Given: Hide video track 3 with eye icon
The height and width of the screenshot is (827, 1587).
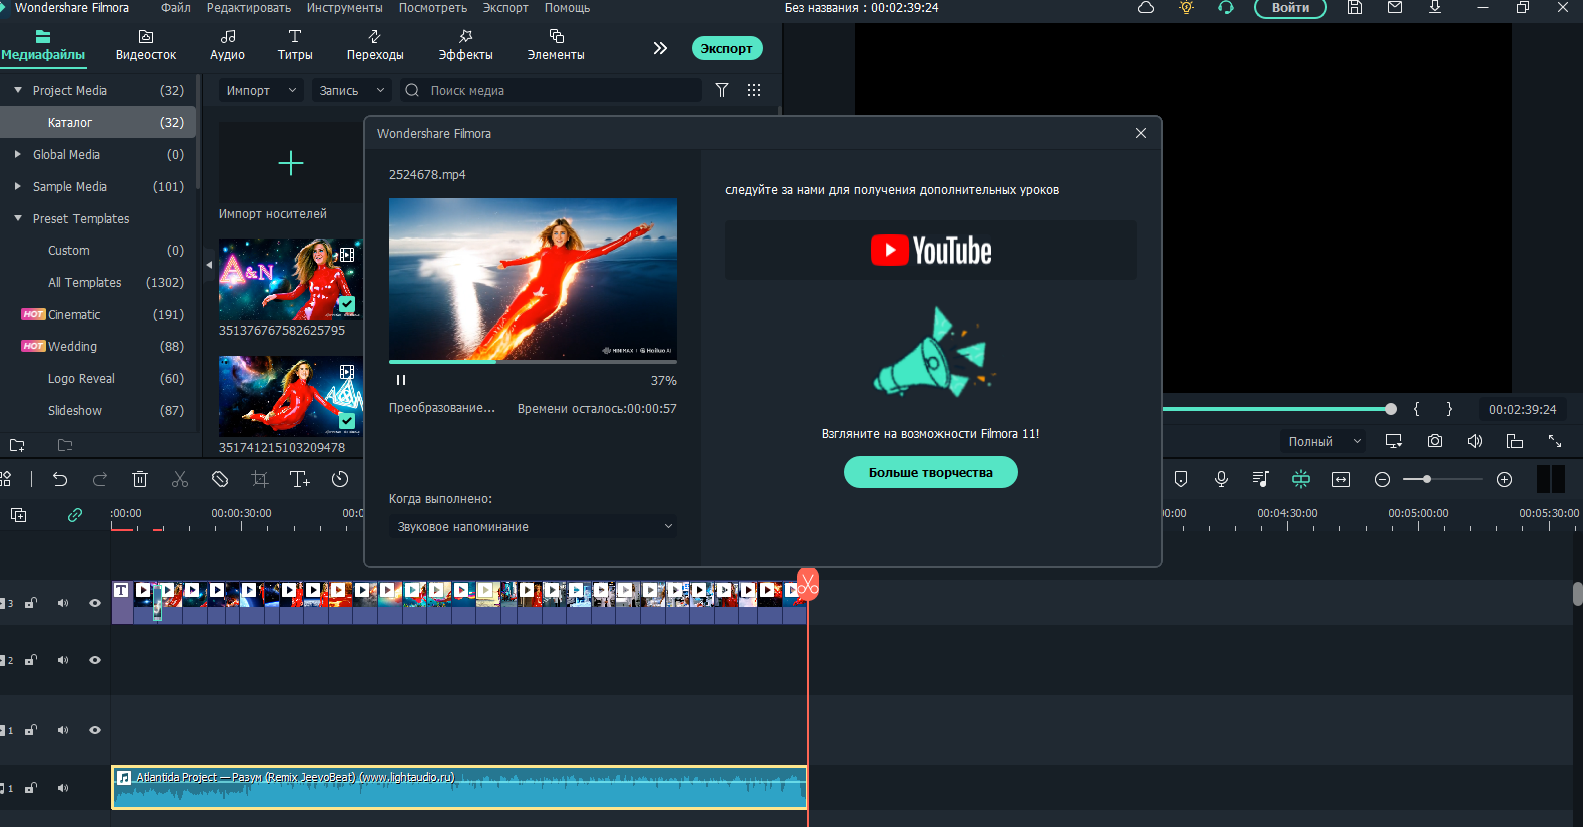Looking at the screenshot, I should click(95, 603).
